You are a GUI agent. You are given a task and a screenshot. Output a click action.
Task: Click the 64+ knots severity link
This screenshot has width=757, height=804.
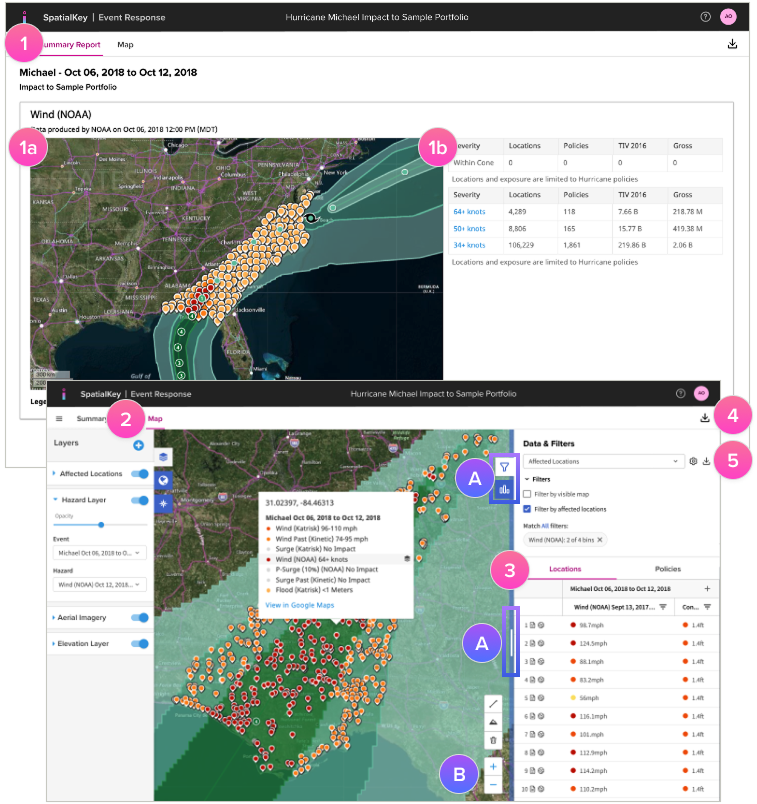coord(469,211)
